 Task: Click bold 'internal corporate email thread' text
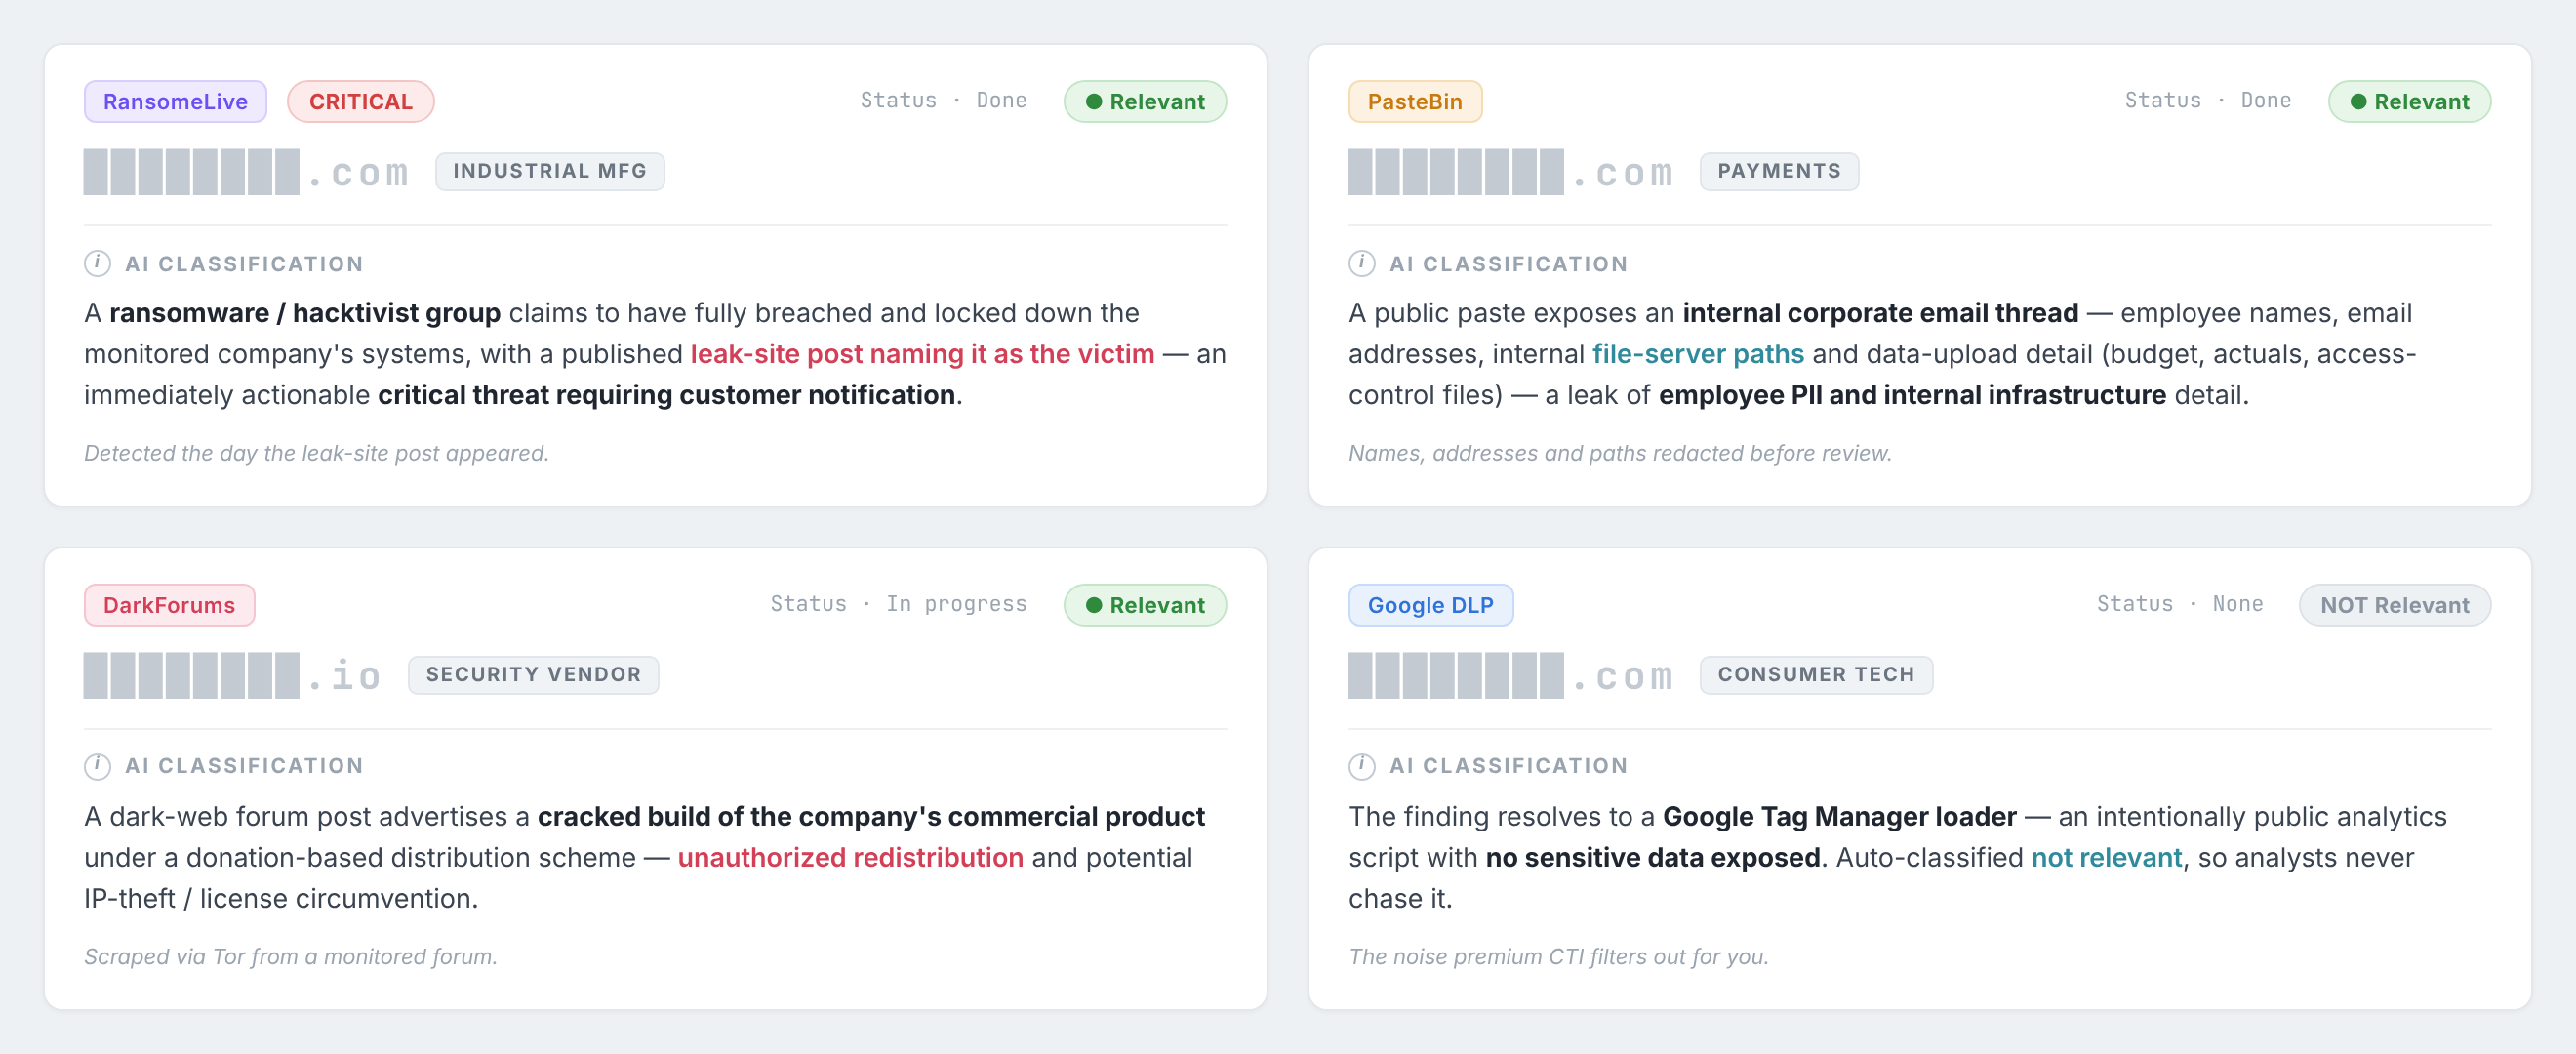coord(1880,313)
